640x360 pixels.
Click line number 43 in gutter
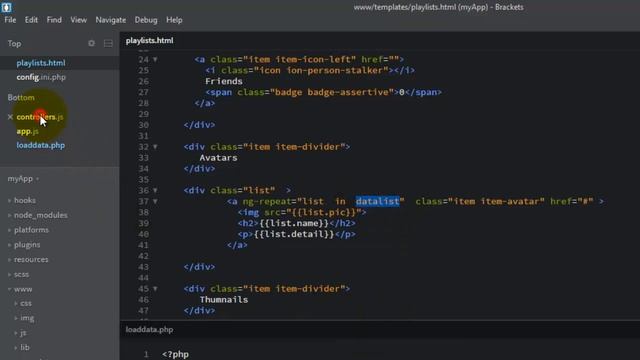143,267
